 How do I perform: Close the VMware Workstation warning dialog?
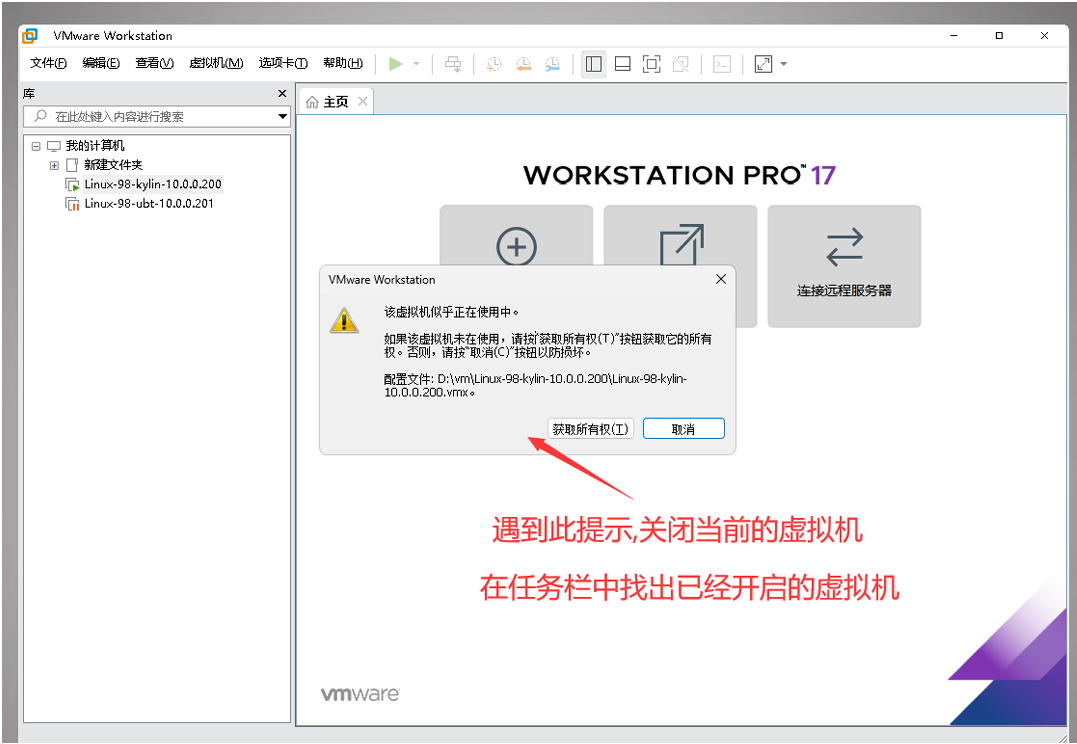coord(721,279)
